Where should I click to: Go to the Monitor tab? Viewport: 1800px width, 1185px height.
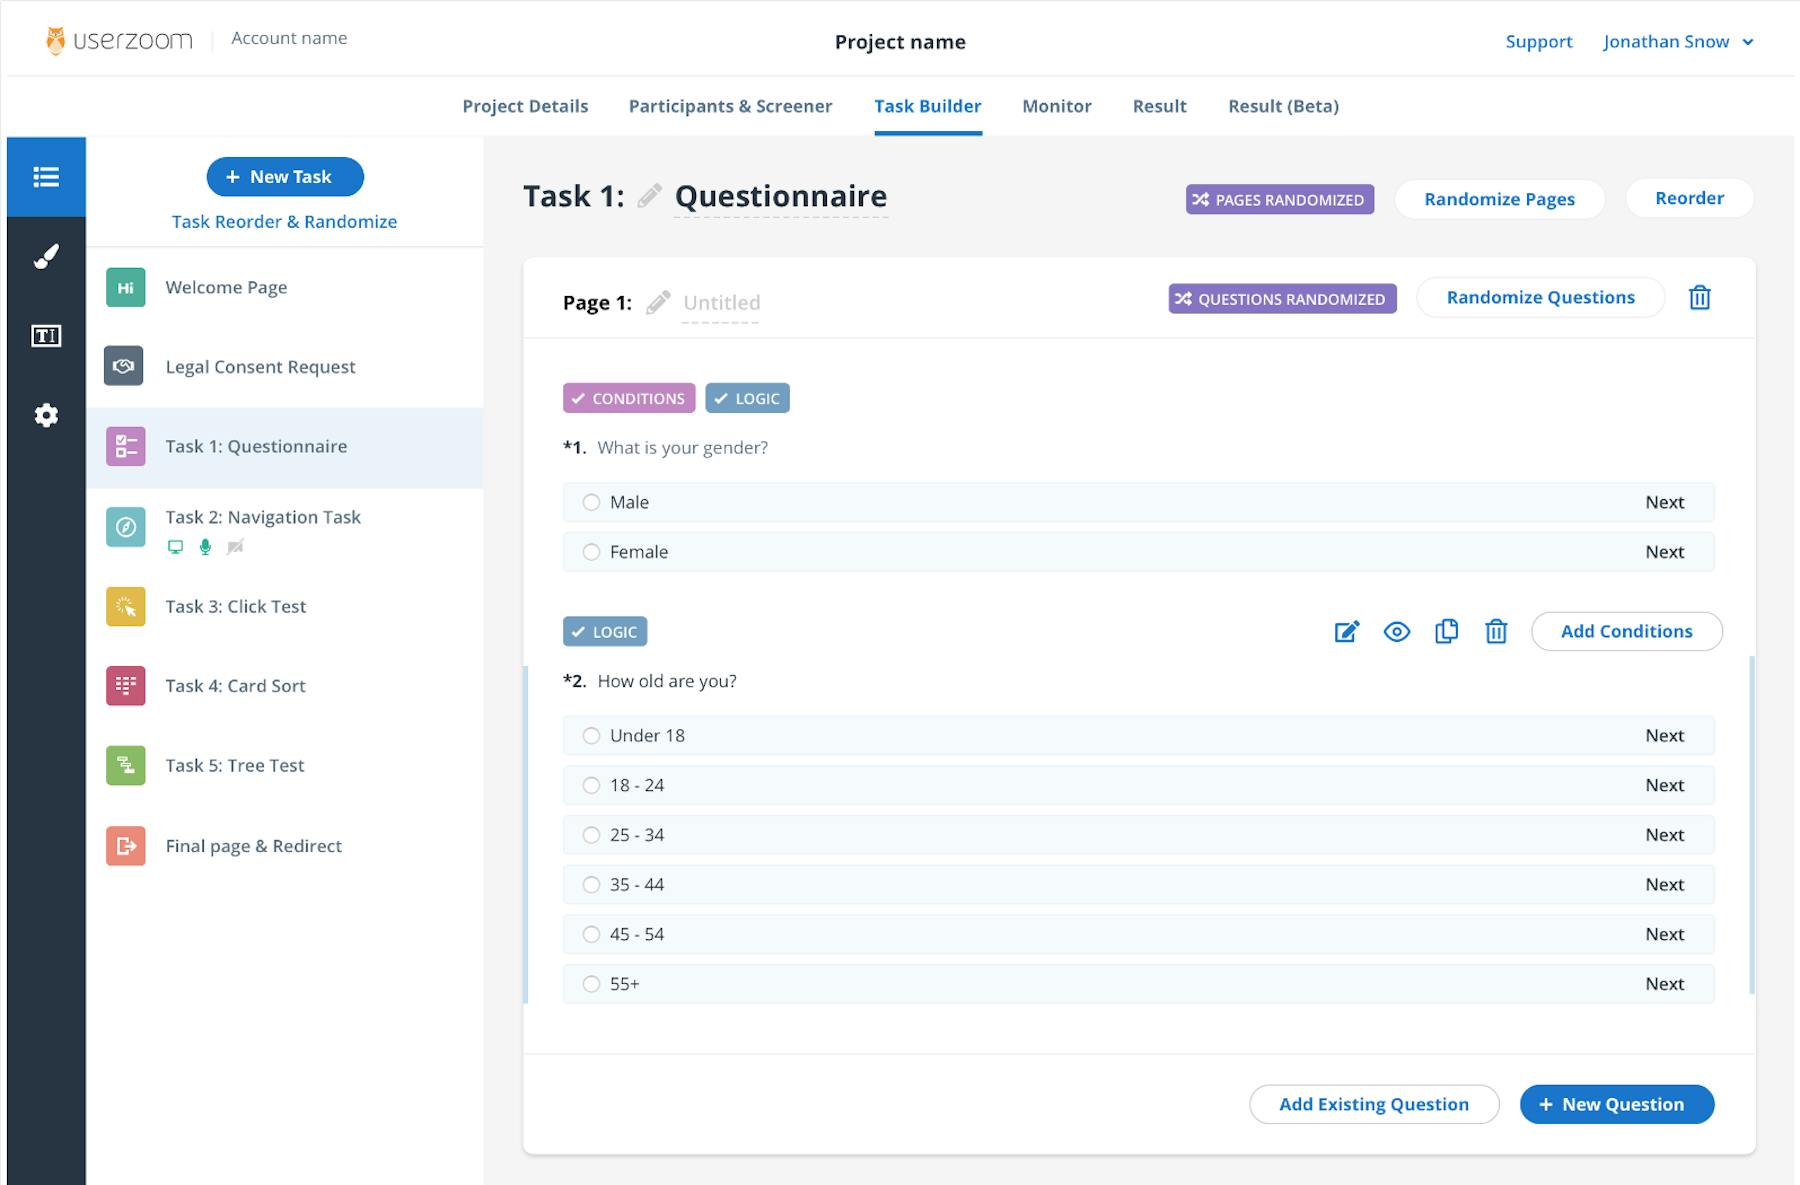pyautogui.click(x=1056, y=106)
